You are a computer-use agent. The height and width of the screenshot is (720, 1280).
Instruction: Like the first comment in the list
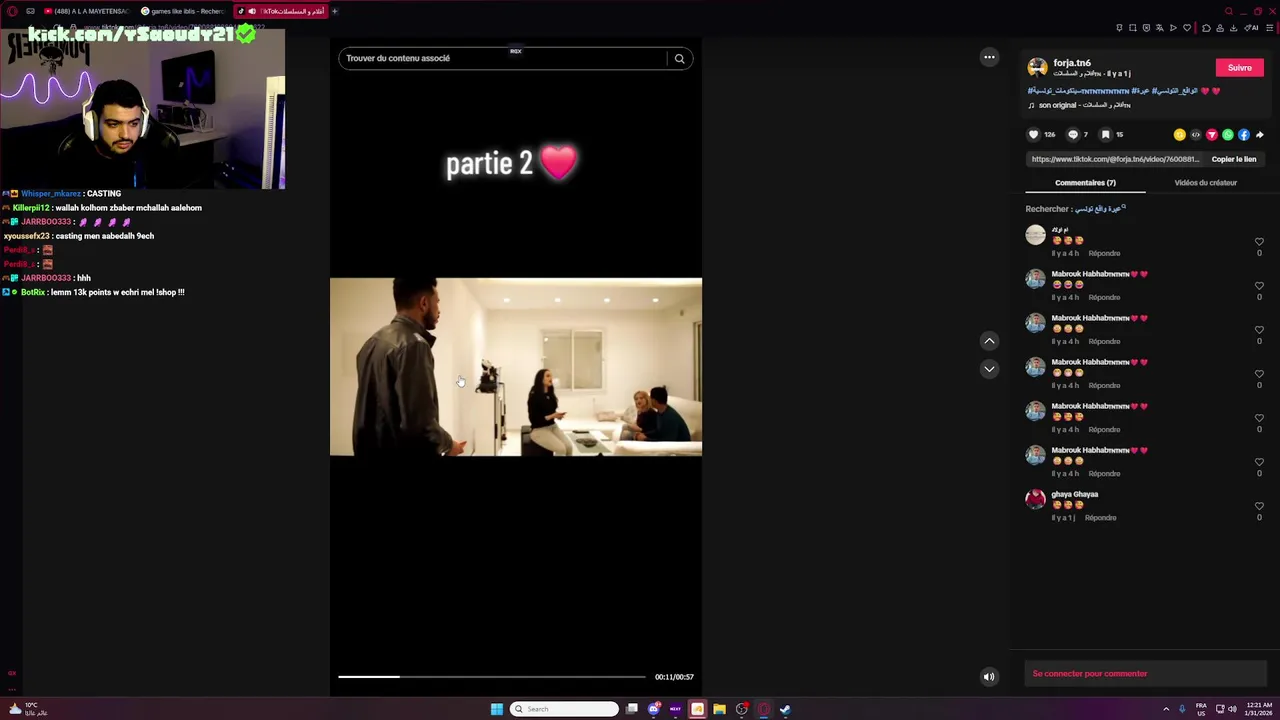pyautogui.click(x=1259, y=242)
